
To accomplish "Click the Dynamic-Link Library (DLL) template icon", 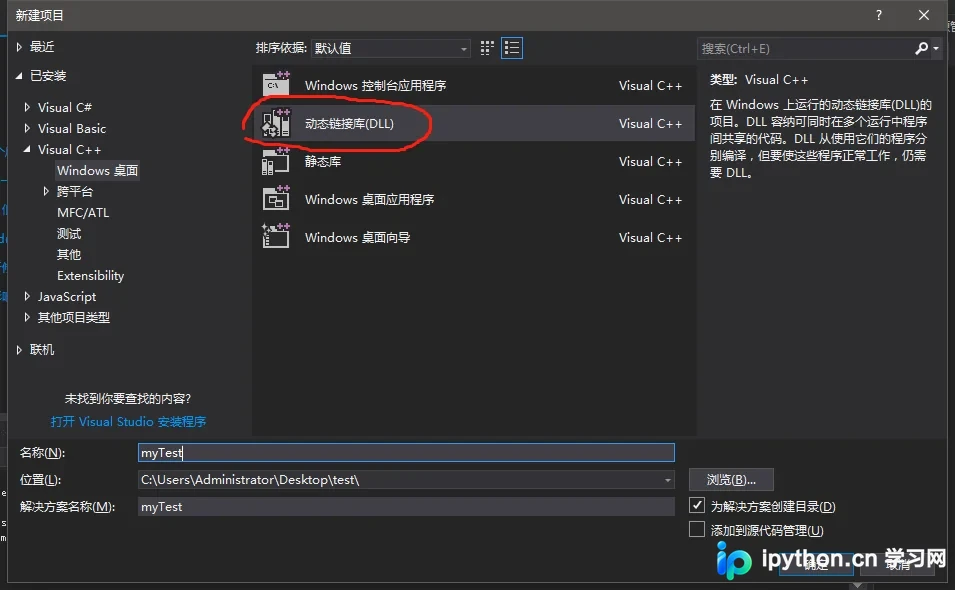I will tap(276, 123).
